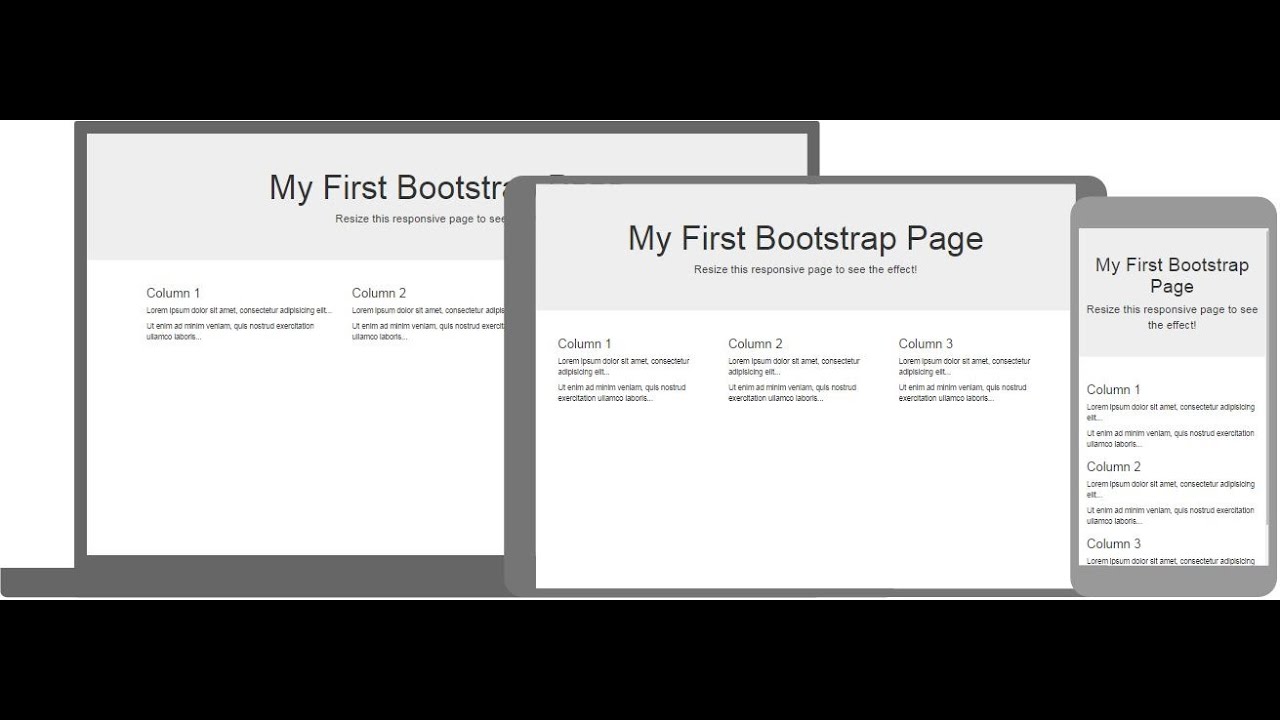
Task: Select the 'Column 2' heading on laptop
Action: [379, 293]
